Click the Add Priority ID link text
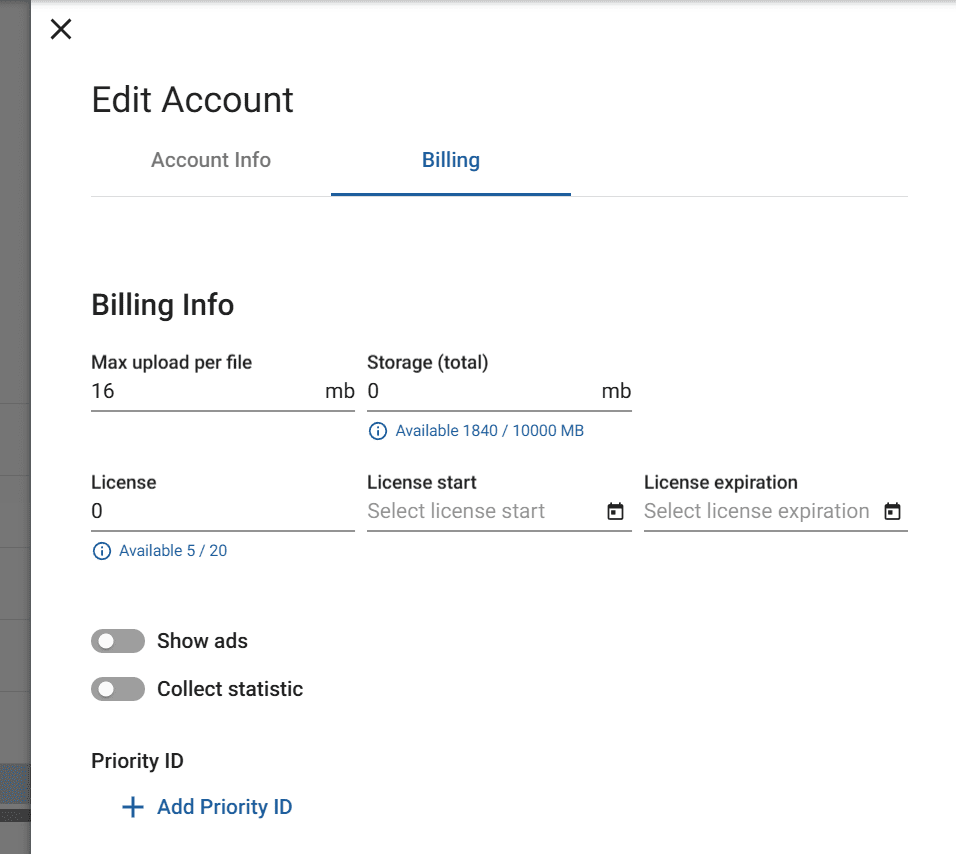Viewport: 956px width, 854px height. coord(224,807)
